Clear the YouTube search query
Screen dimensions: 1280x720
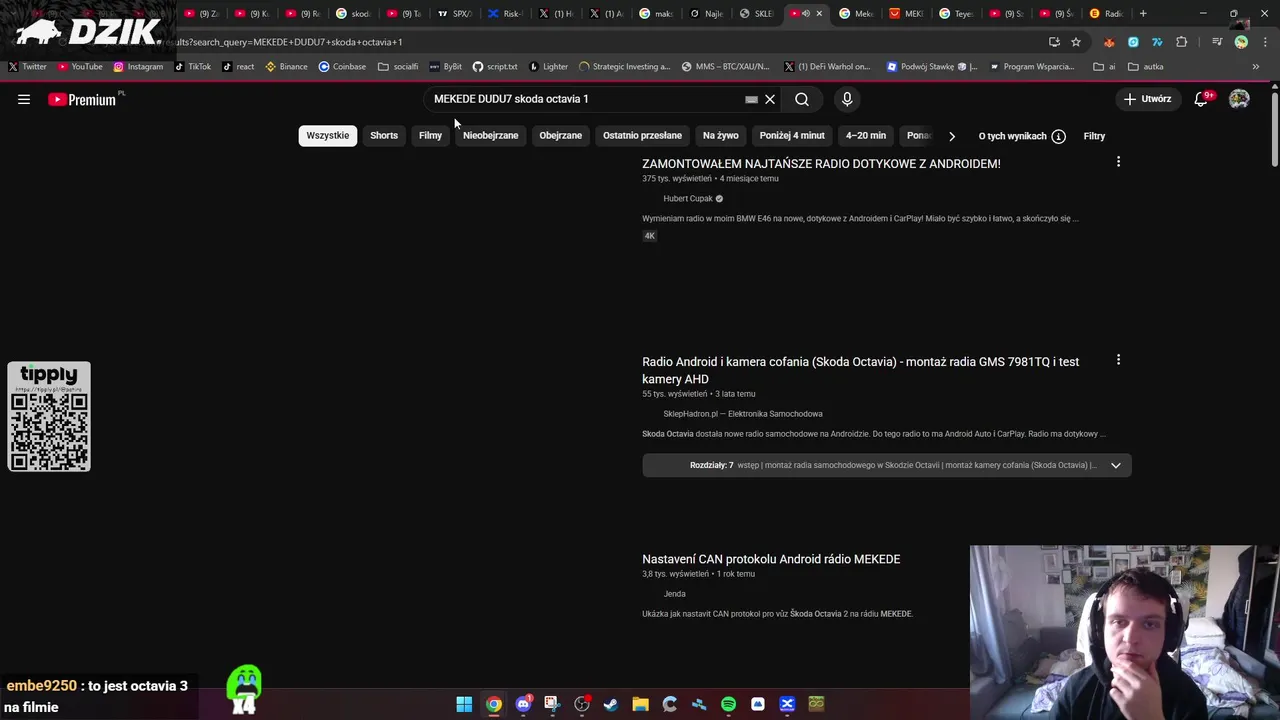pyautogui.click(x=770, y=99)
